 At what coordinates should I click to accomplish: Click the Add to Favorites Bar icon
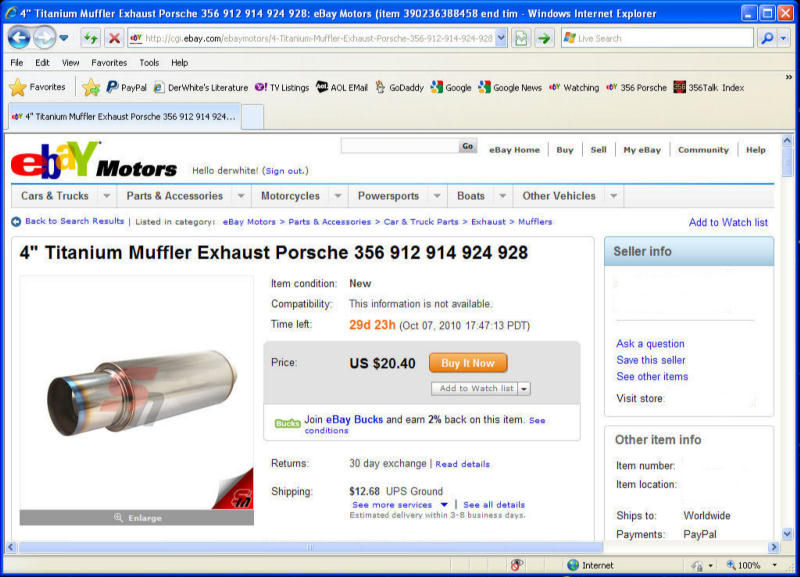pyautogui.click(x=91, y=87)
